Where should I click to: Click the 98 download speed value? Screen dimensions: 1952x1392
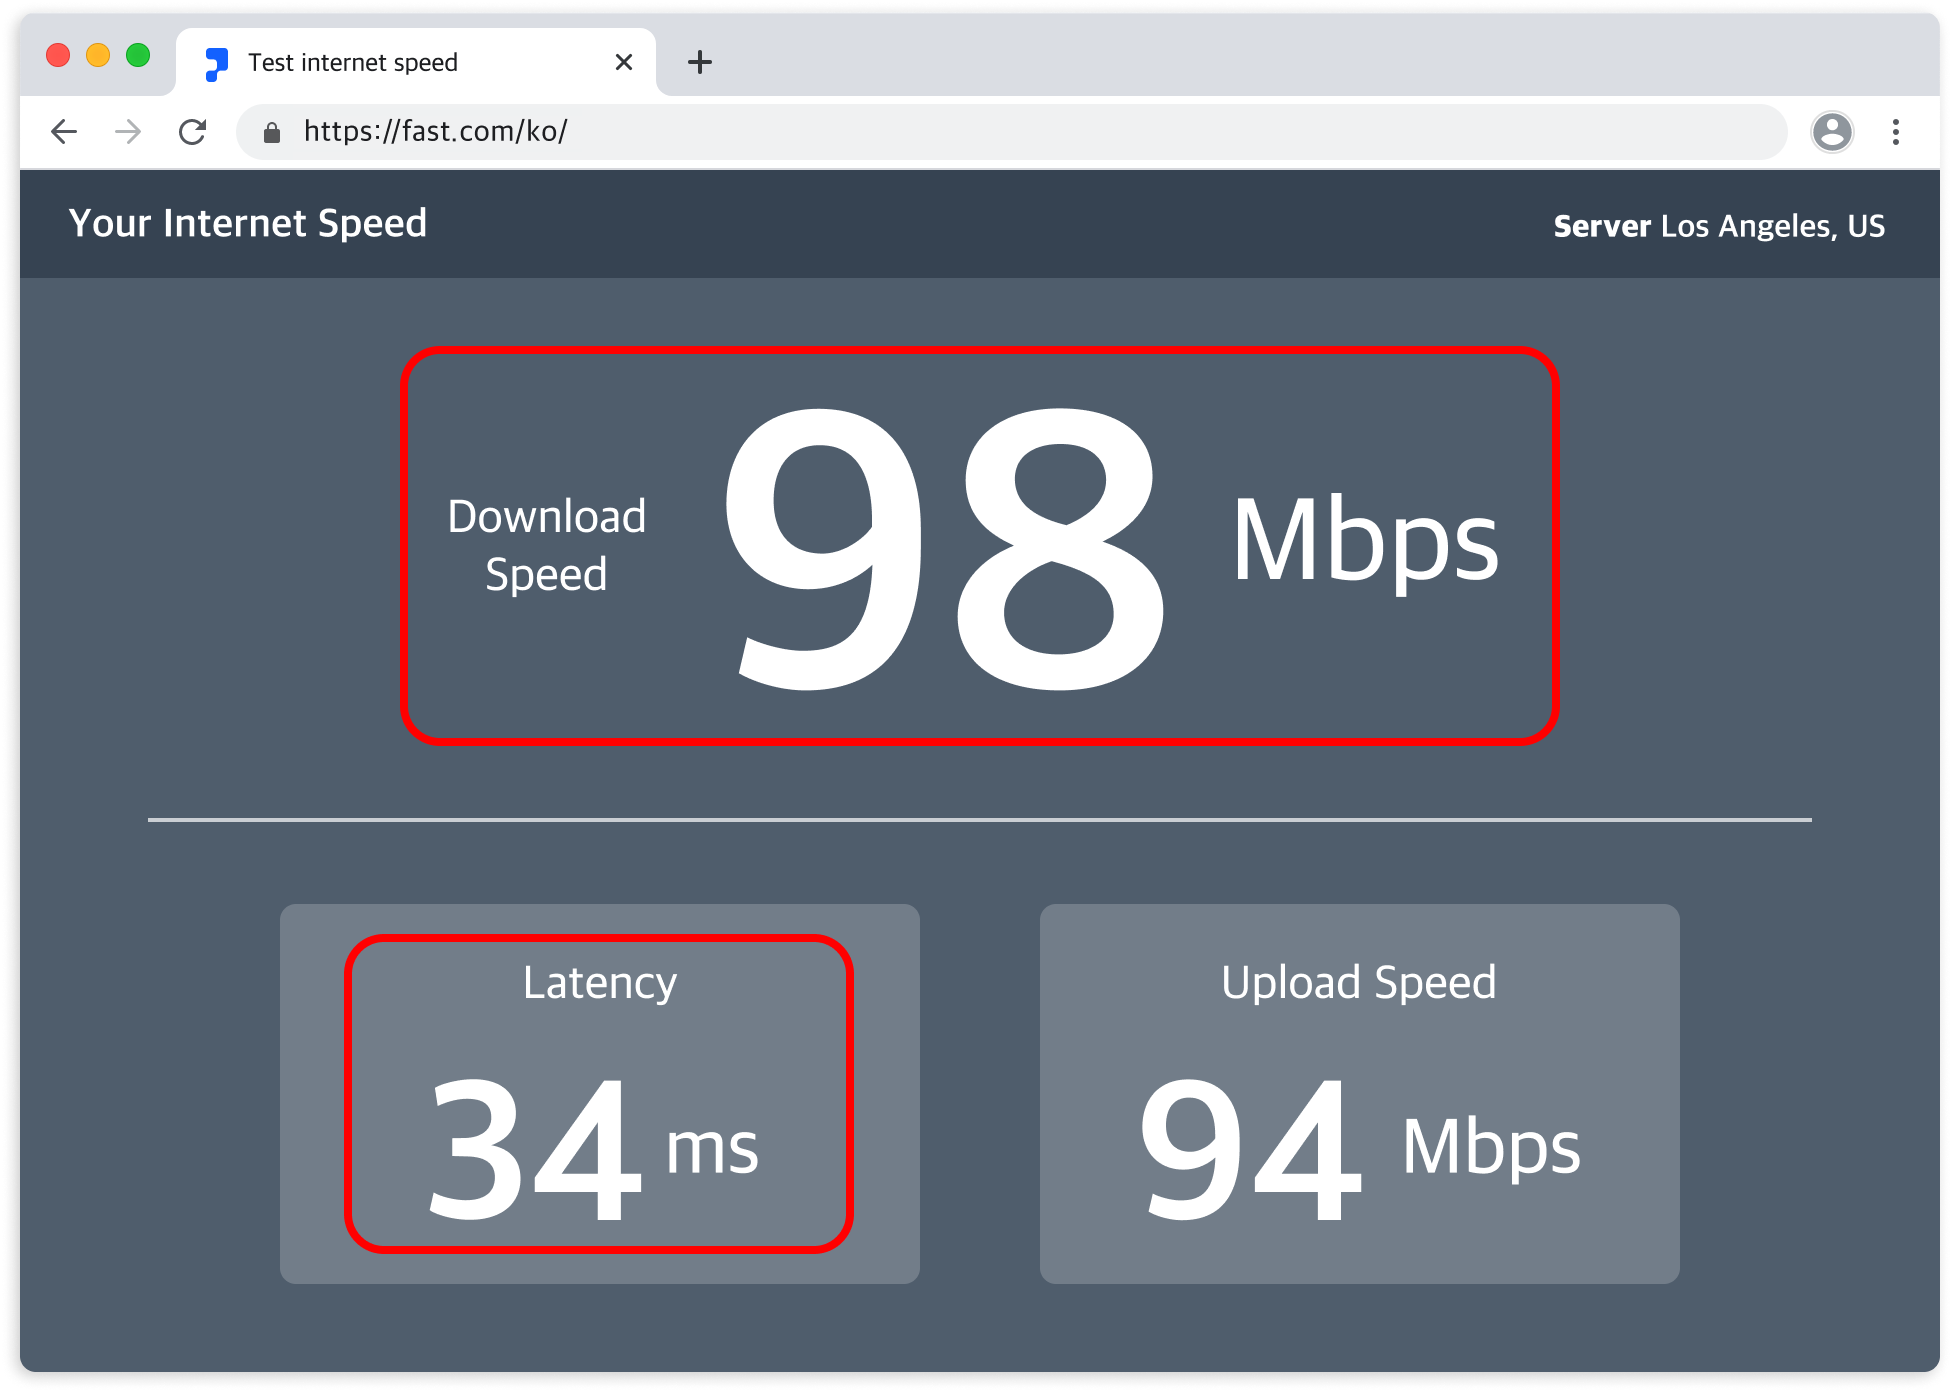(x=943, y=549)
